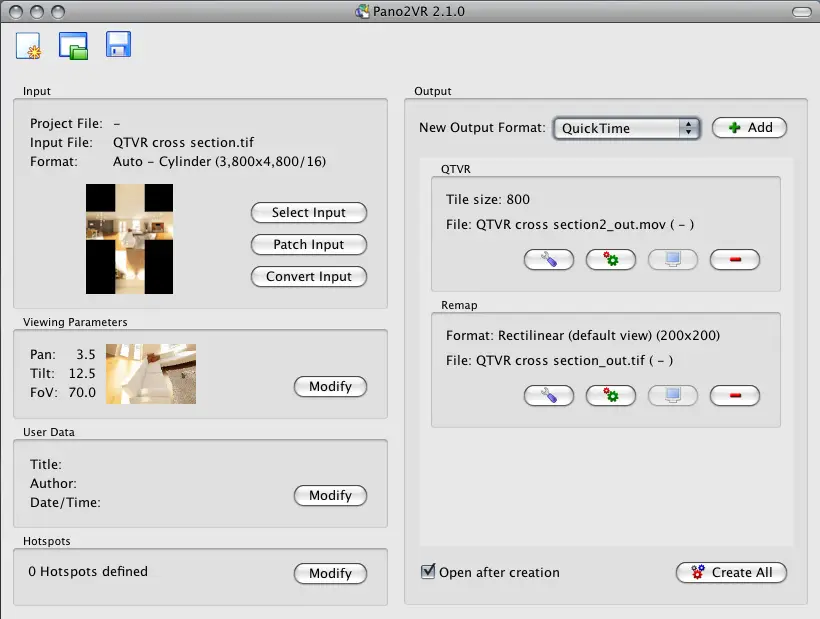Generate QTVR output with gears button

click(x=610, y=259)
